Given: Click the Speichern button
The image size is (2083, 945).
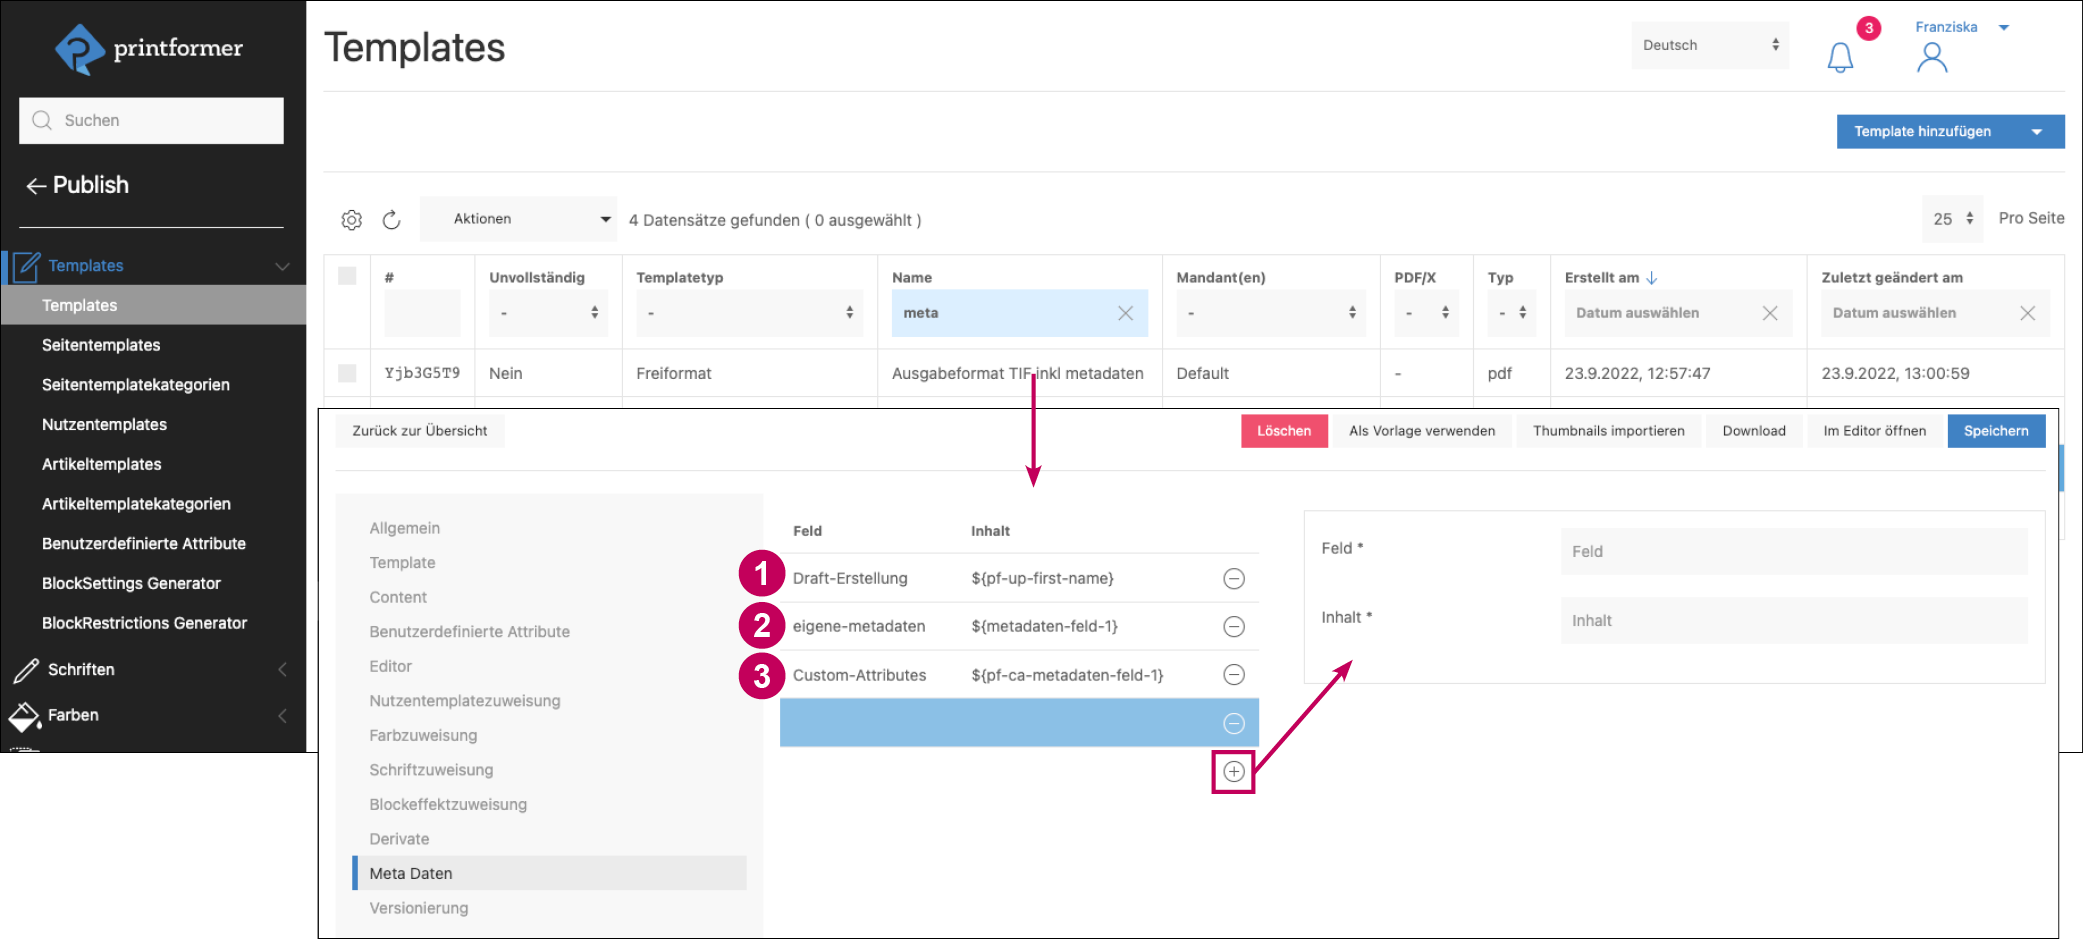Looking at the screenshot, I should pos(1995,431).
